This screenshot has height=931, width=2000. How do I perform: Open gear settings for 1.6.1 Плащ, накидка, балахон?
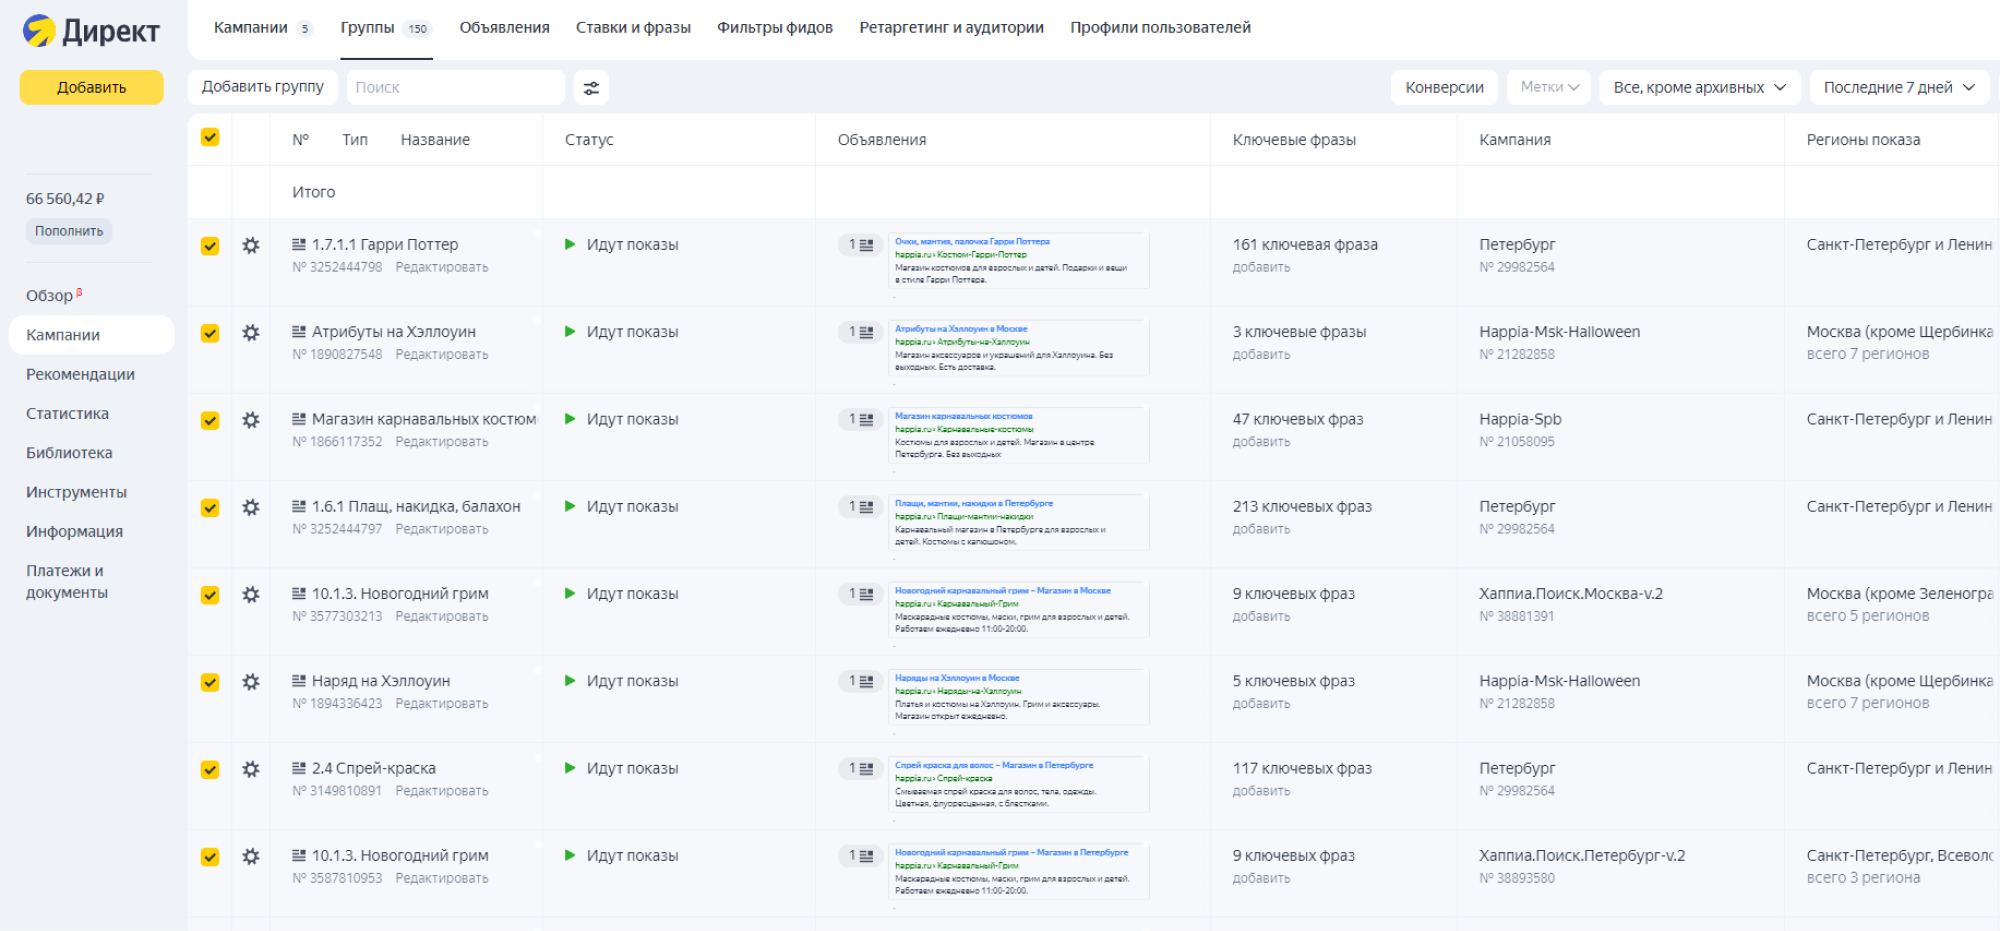[251, 507]
